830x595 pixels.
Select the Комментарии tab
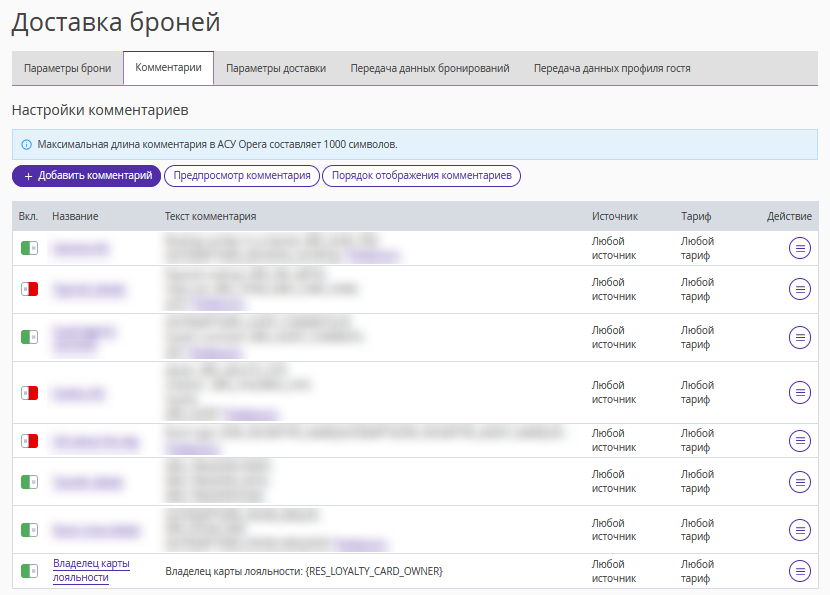168,68
